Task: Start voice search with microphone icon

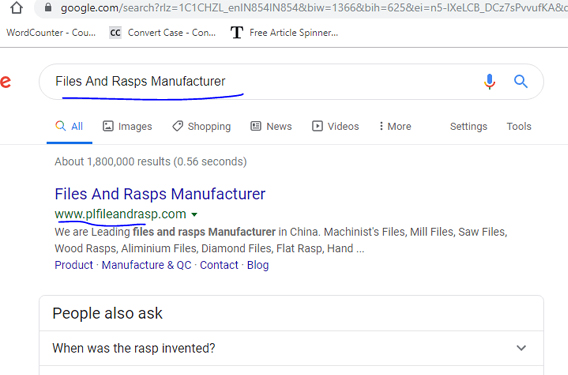Action: coord(489,82)
